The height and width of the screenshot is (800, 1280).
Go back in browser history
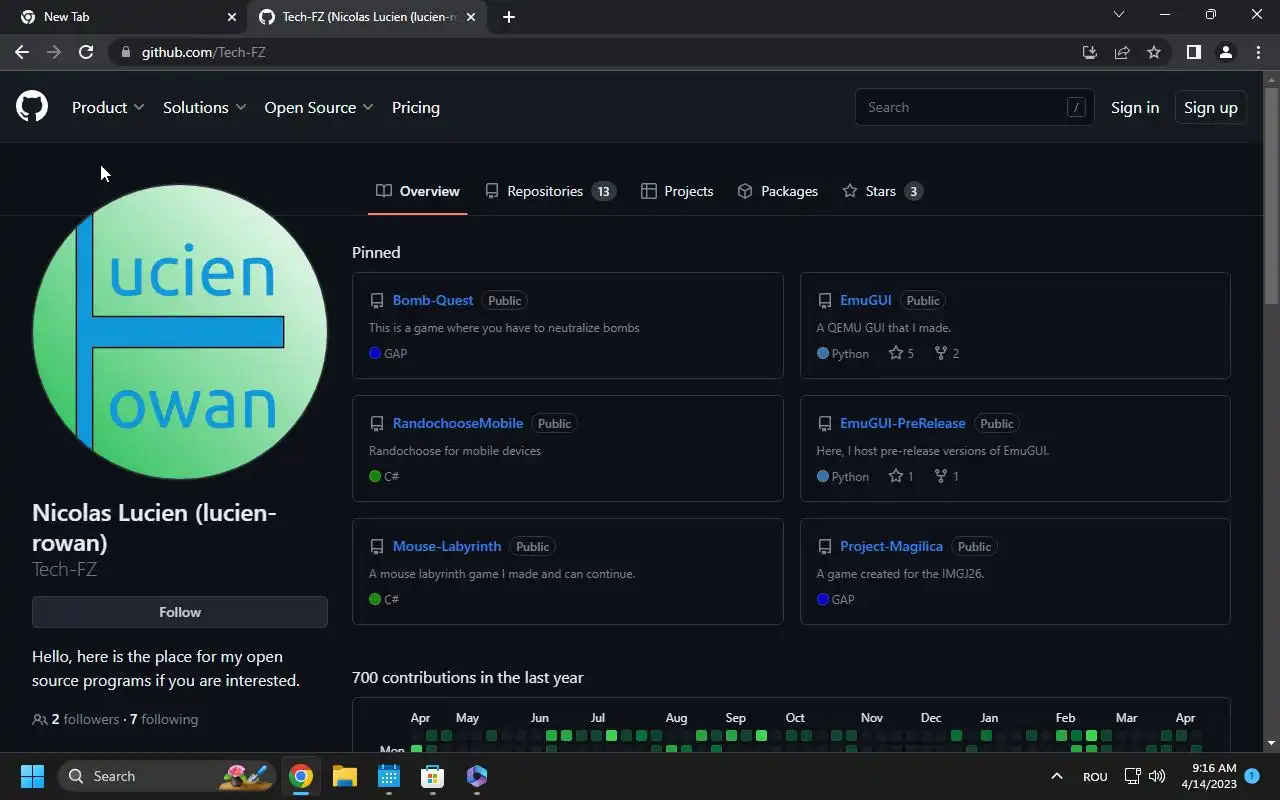tap(22, 52)
